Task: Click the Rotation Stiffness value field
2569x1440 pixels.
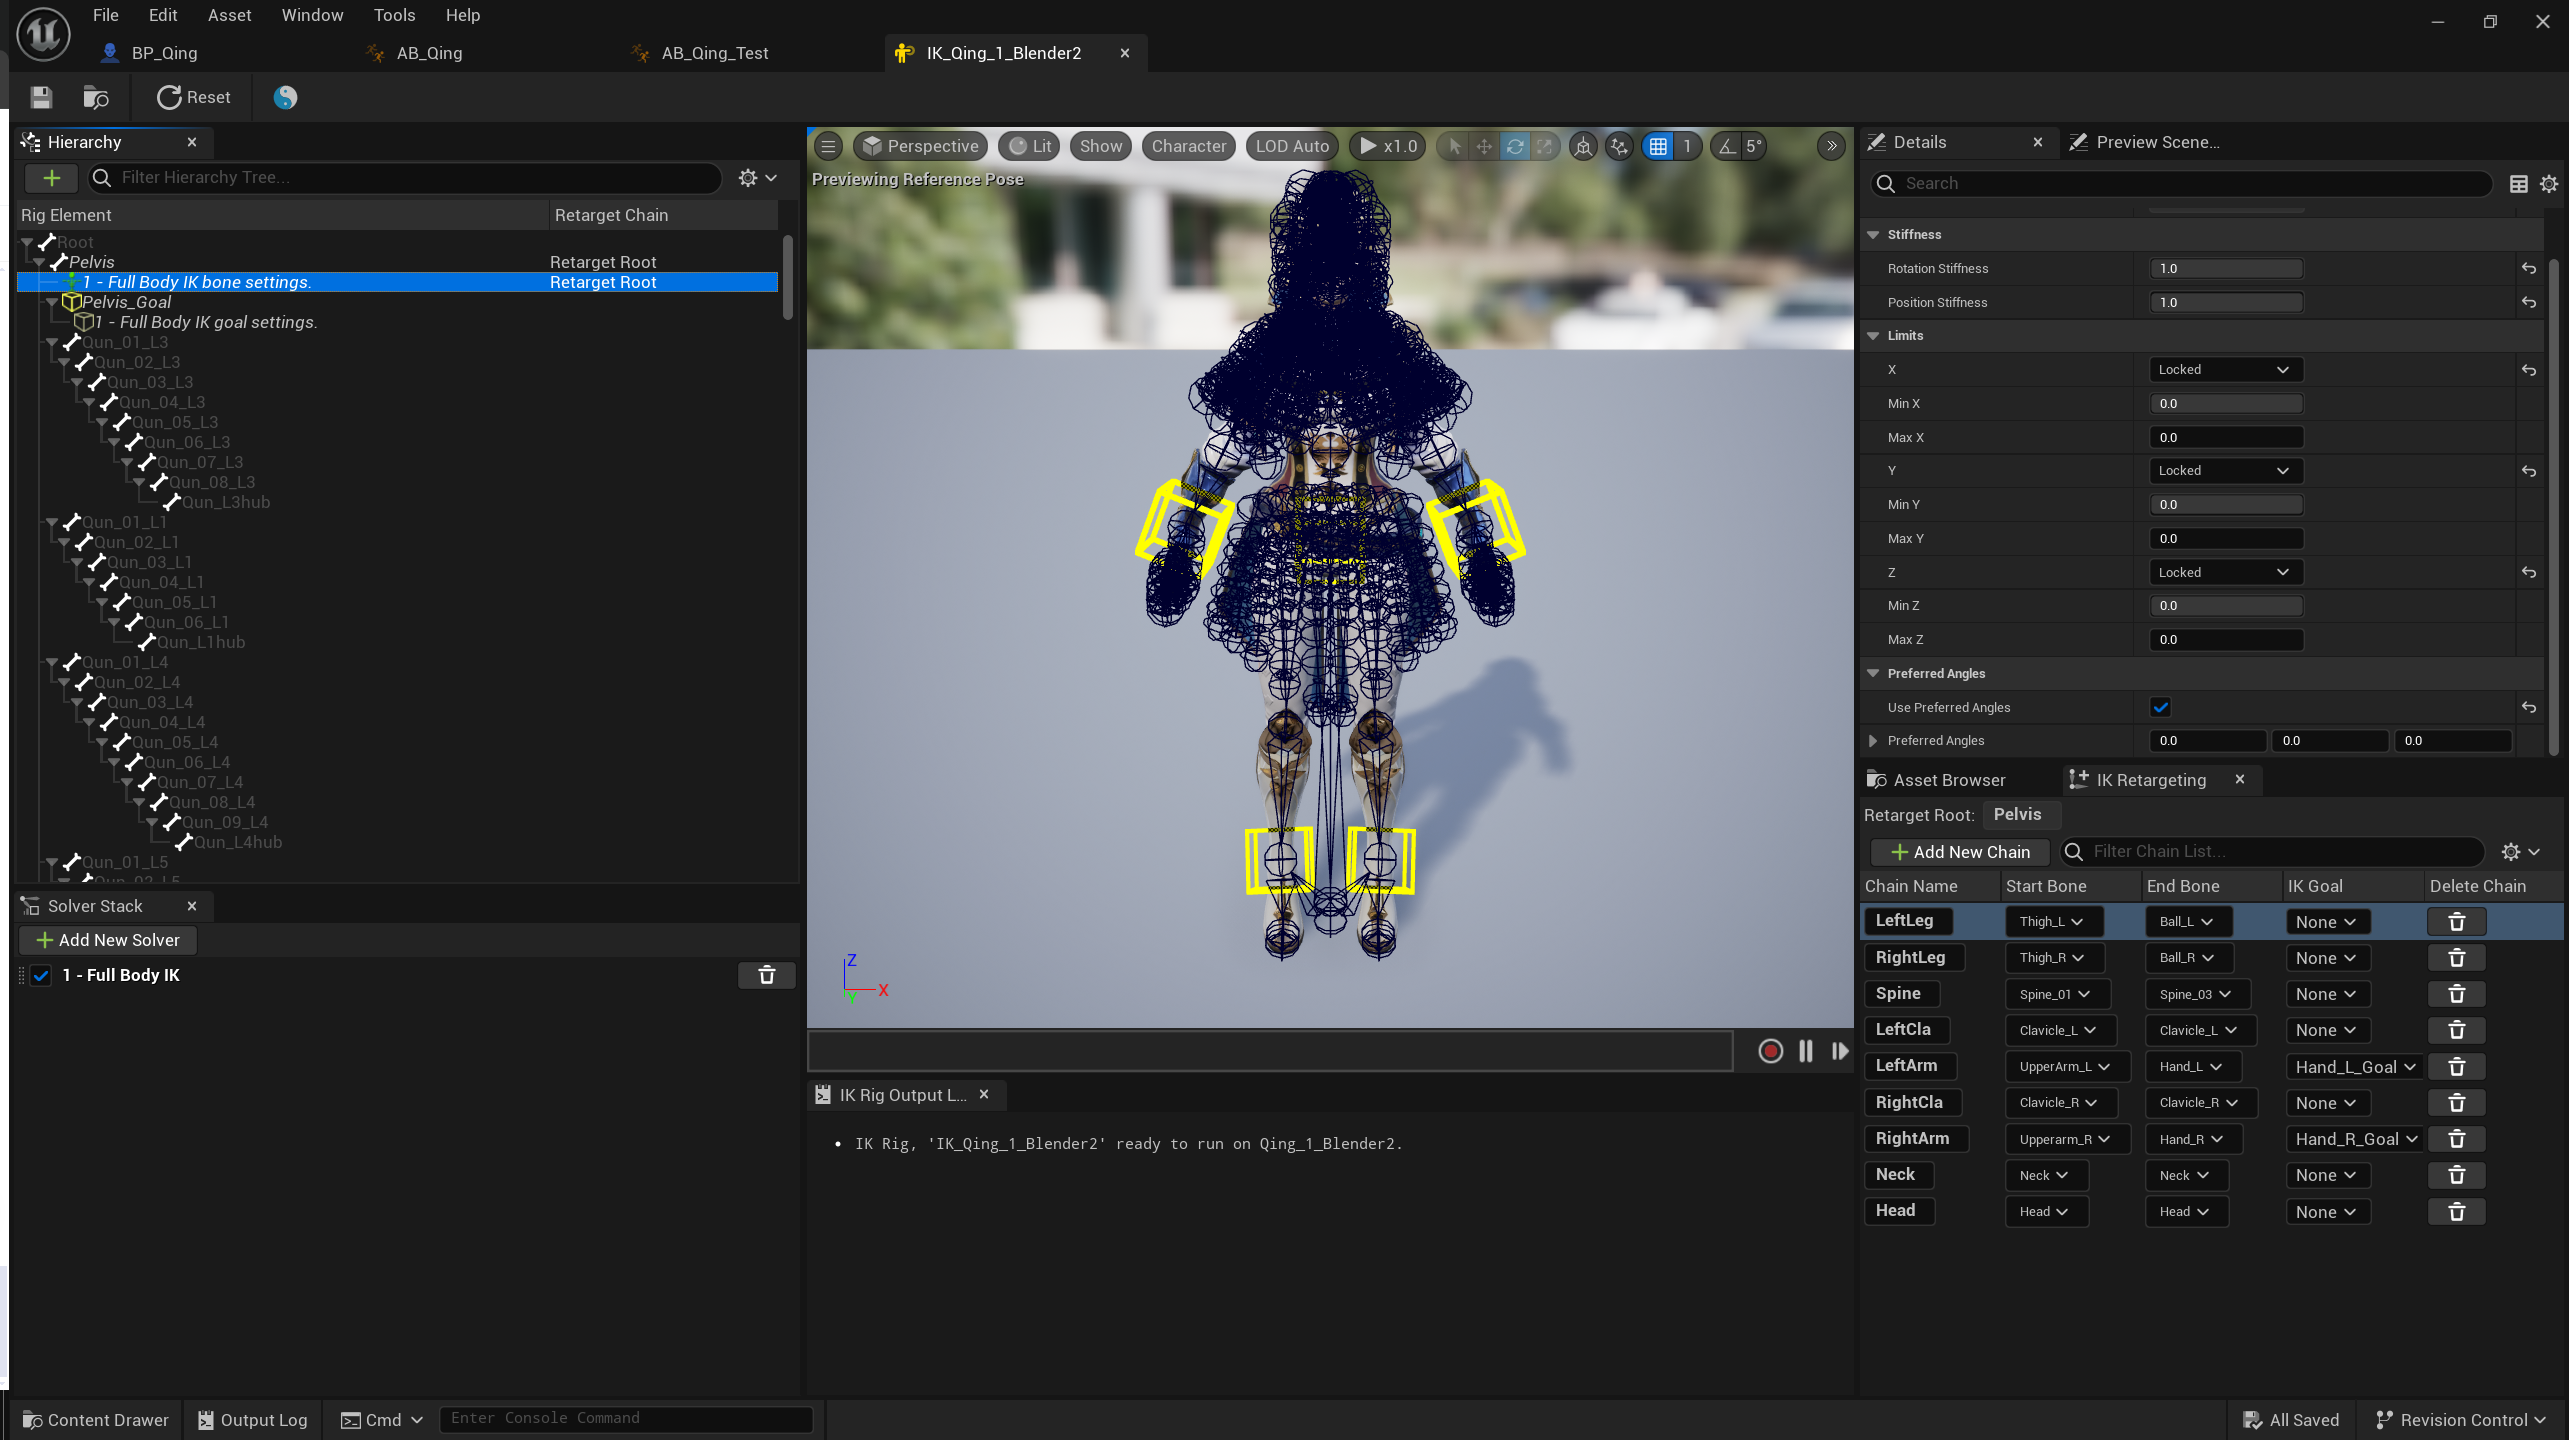Action: point(2225,269)
